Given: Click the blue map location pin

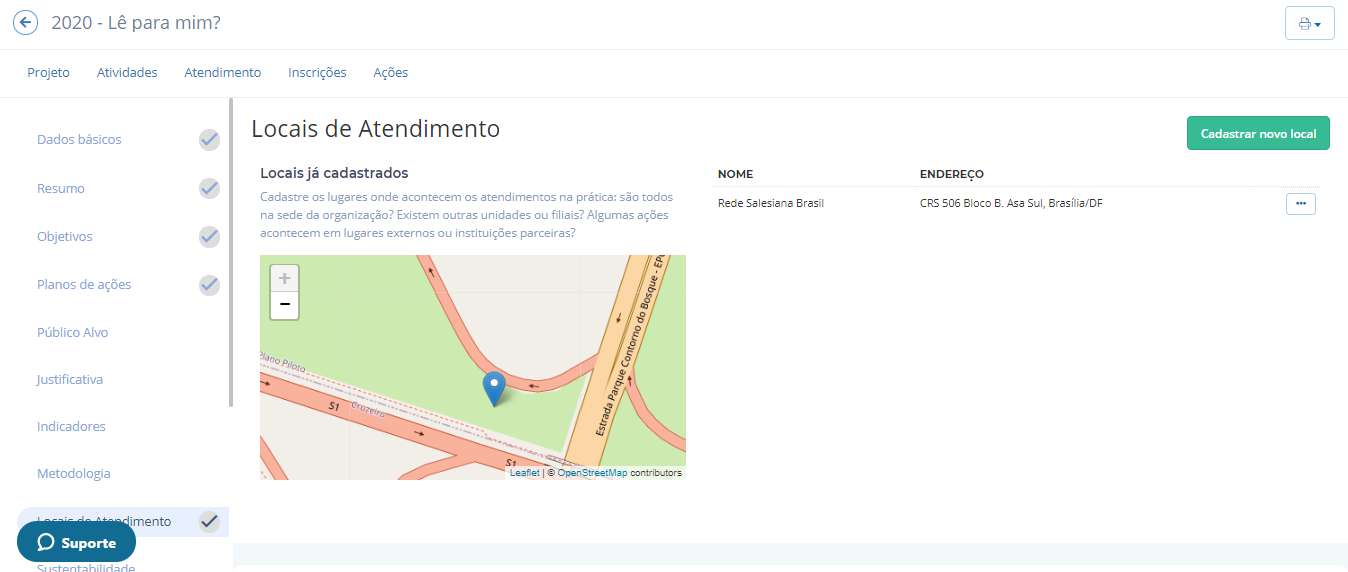Looking at the screenshot, I should [x=494, y=387].
